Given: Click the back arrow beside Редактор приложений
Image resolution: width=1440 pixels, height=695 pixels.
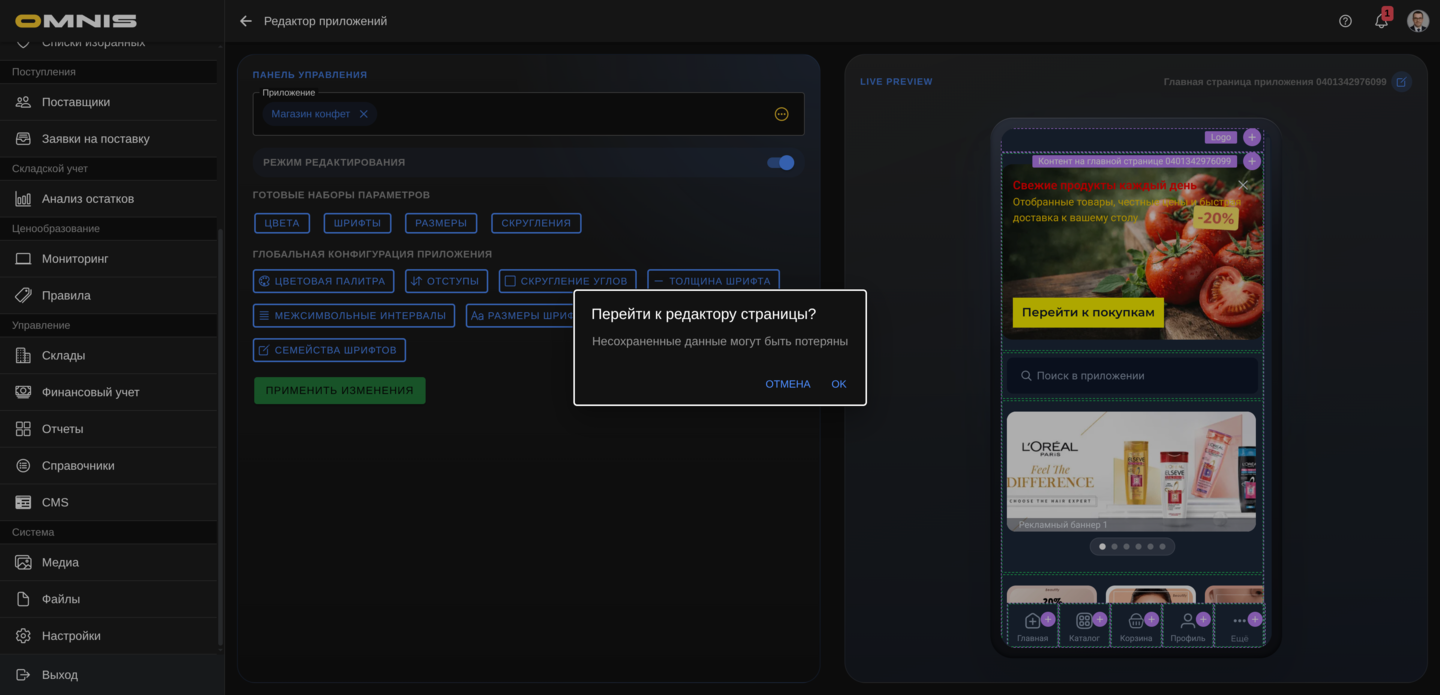Looking at the screenshot, I should point(246,21).
